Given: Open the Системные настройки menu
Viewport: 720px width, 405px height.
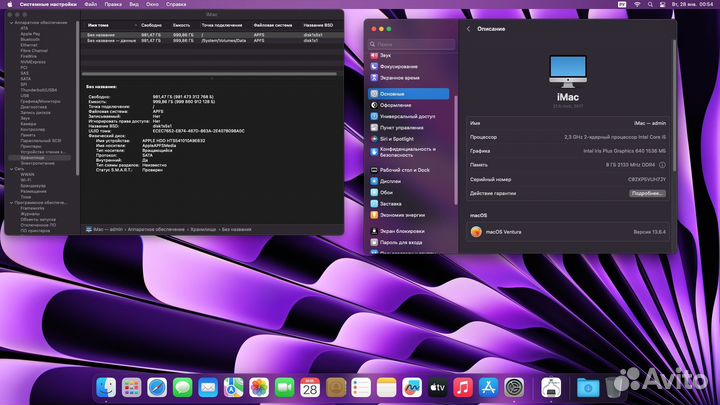Looking at the screenshot, I should [x=48, y=4].
